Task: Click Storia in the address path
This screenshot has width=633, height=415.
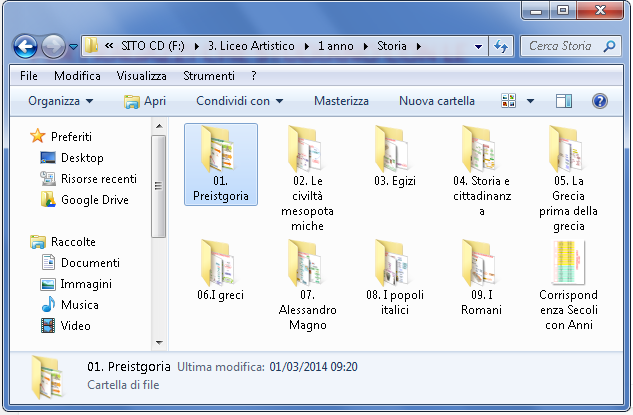Action: (392, 46)
